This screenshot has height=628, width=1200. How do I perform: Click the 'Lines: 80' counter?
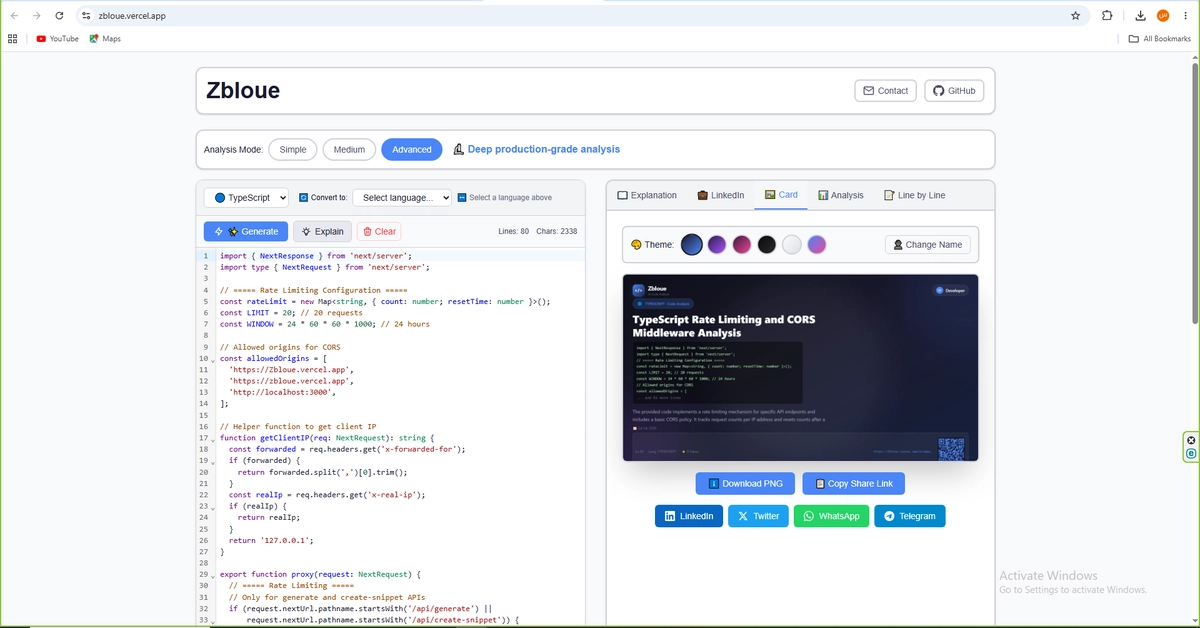click(x=514, y=231)
